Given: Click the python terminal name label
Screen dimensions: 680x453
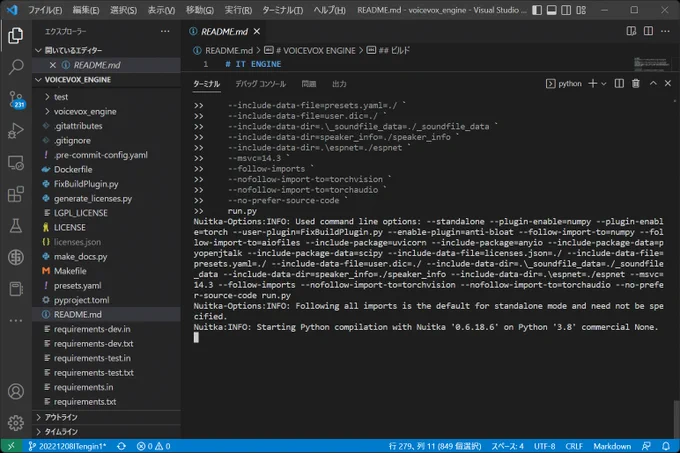Looking at the screenshot, I should (x=569, y=84).
